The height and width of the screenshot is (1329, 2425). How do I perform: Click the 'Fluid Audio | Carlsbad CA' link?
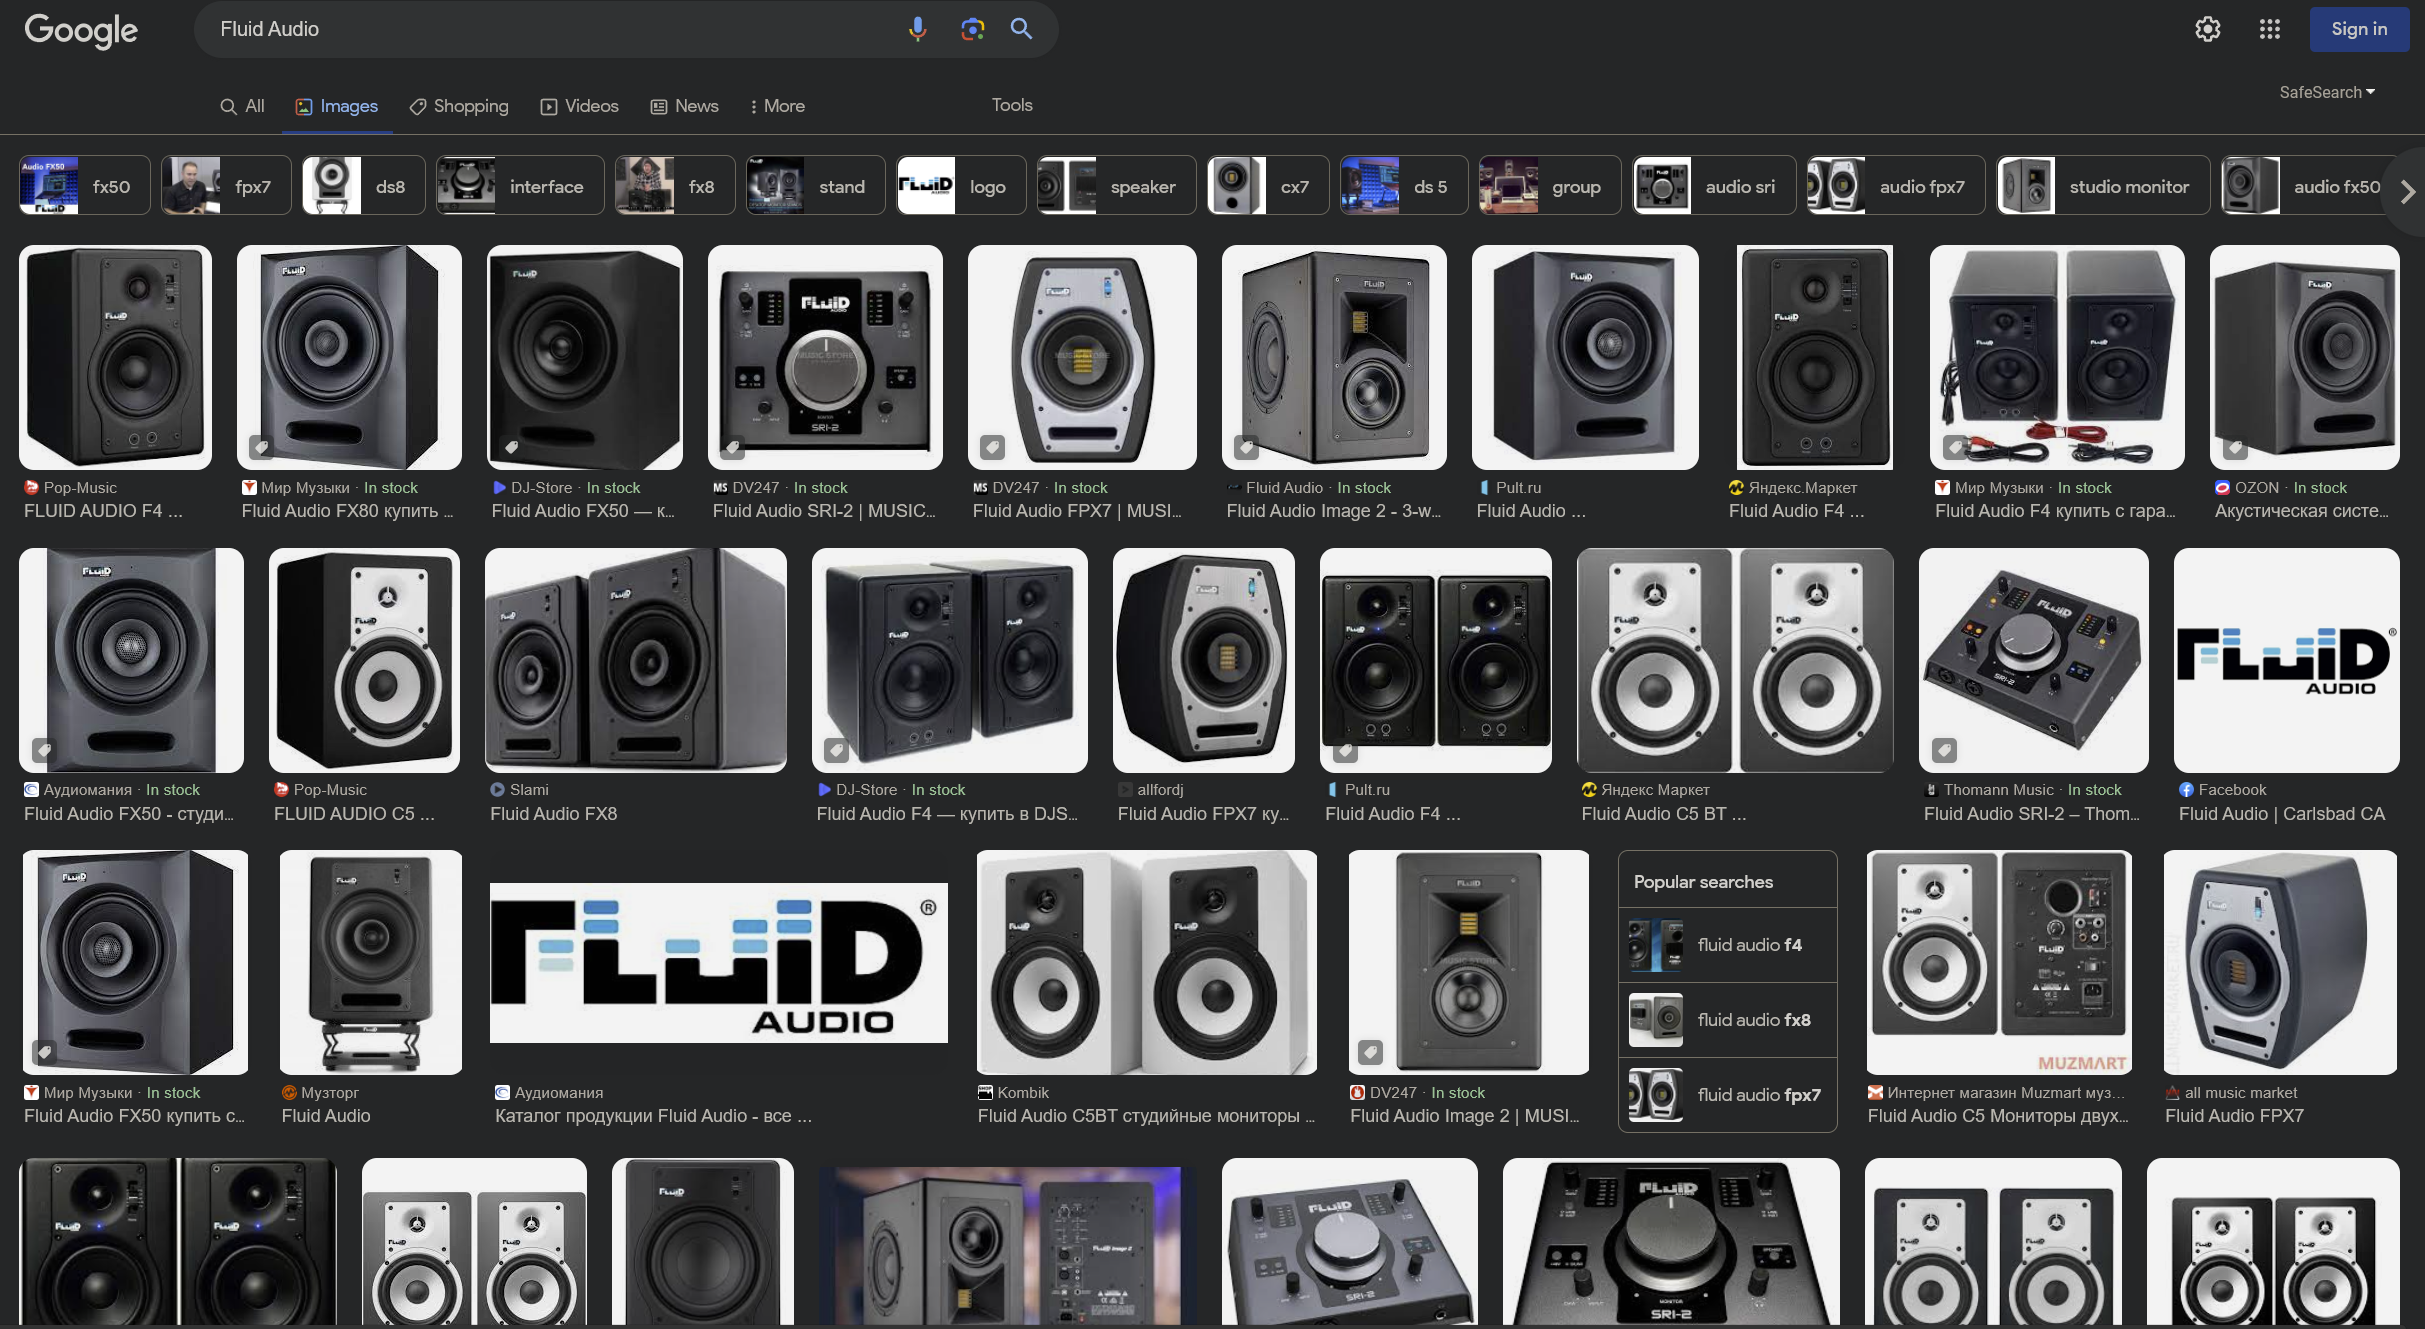(2282, 814)
